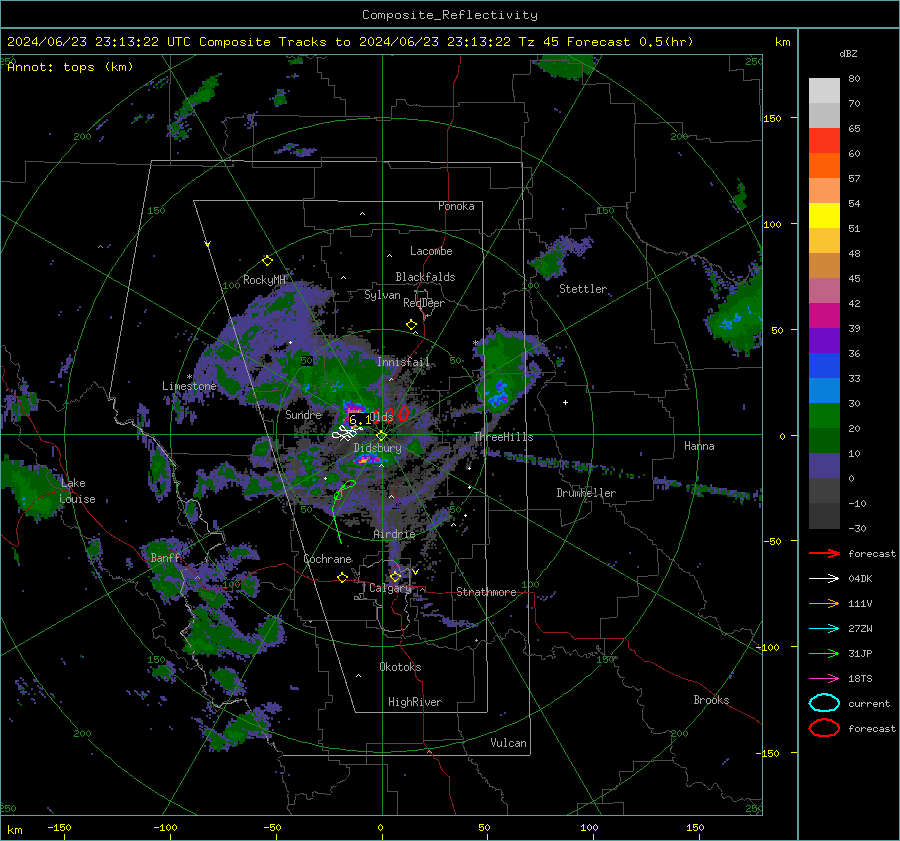The image size is (900, 841).
Task: Click the white 04DK arrow in legend
Action: point(824,578)
